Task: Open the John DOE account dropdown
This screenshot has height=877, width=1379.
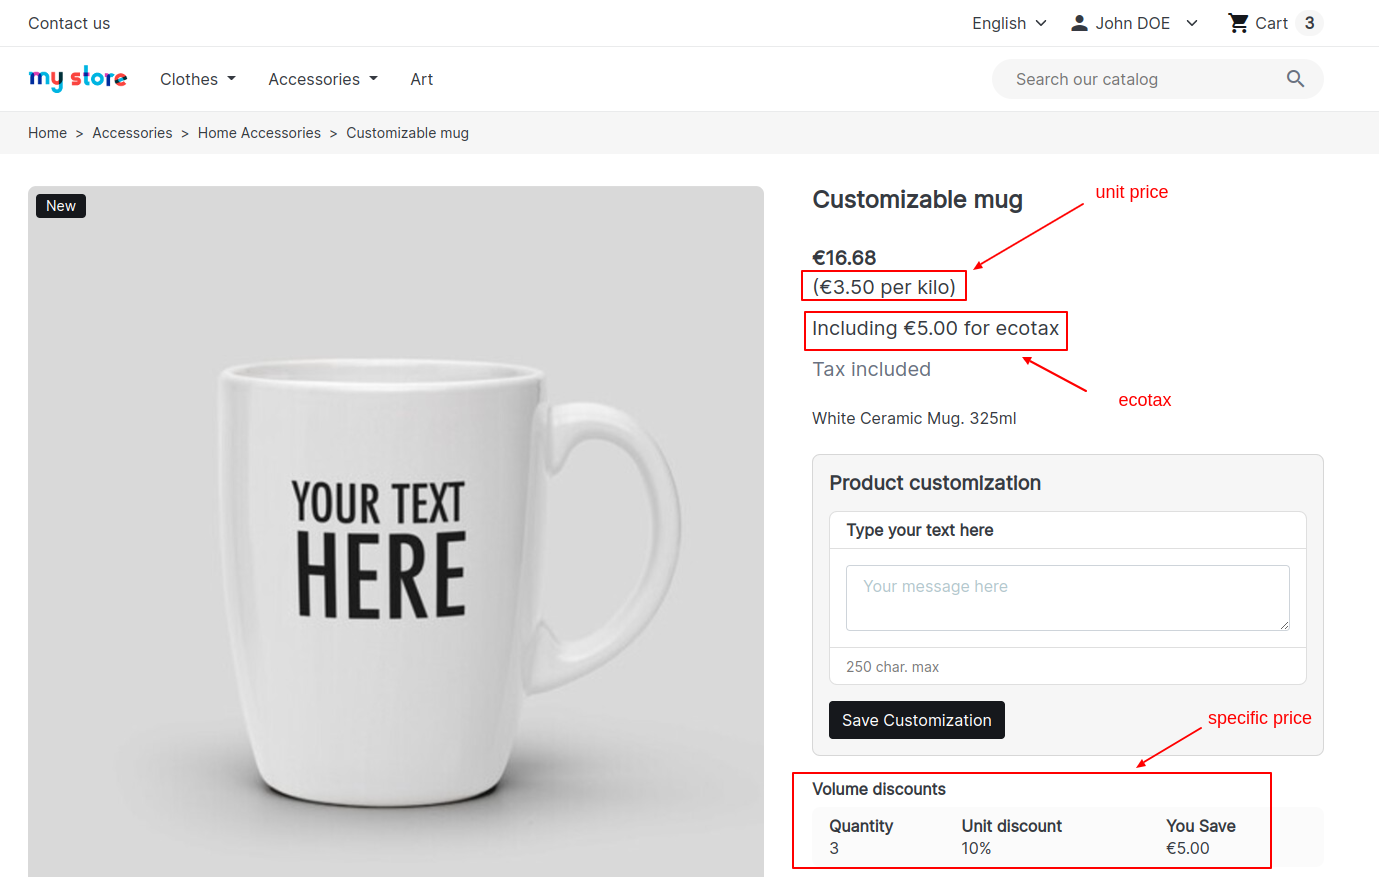Action: point(1133,23)
